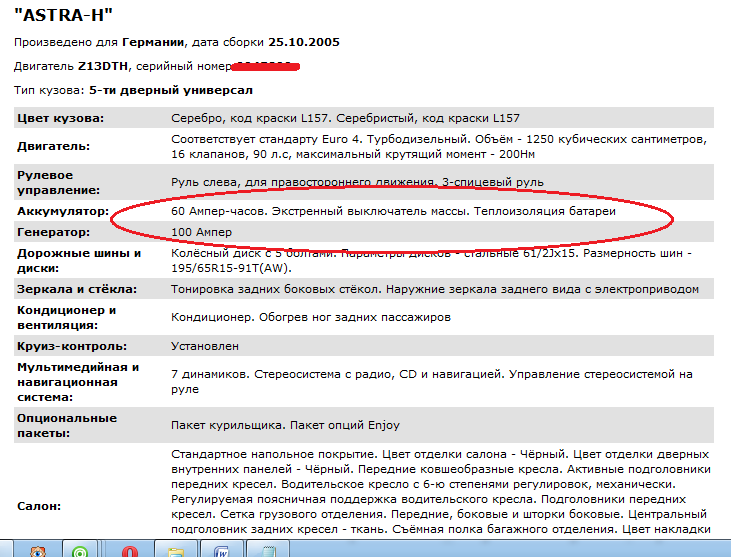Screen dimensions: 731x557
Task: Click the Салон row label
Action: 39,506
